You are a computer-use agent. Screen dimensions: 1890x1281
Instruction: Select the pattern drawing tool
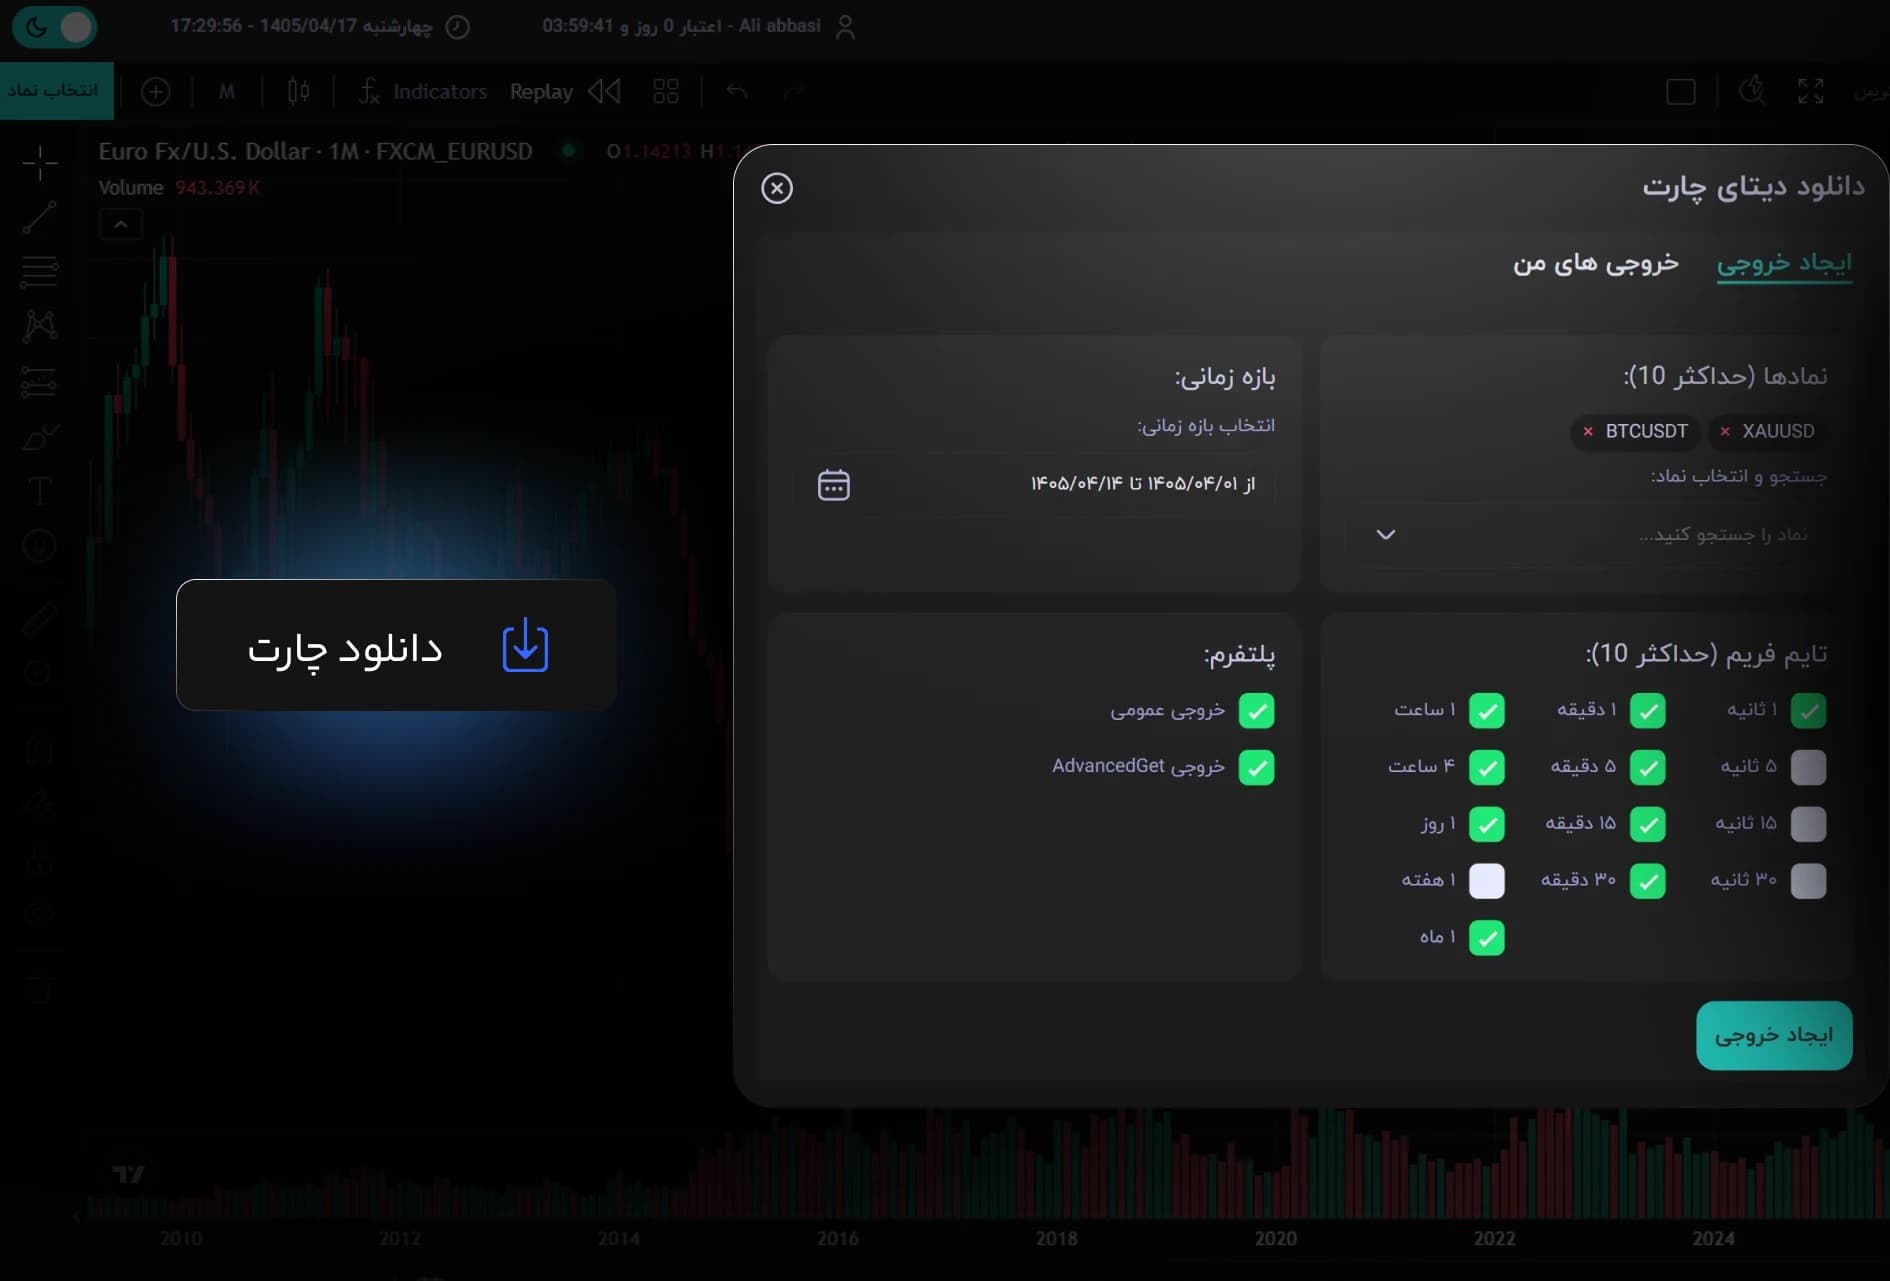(x=40, y=326)
